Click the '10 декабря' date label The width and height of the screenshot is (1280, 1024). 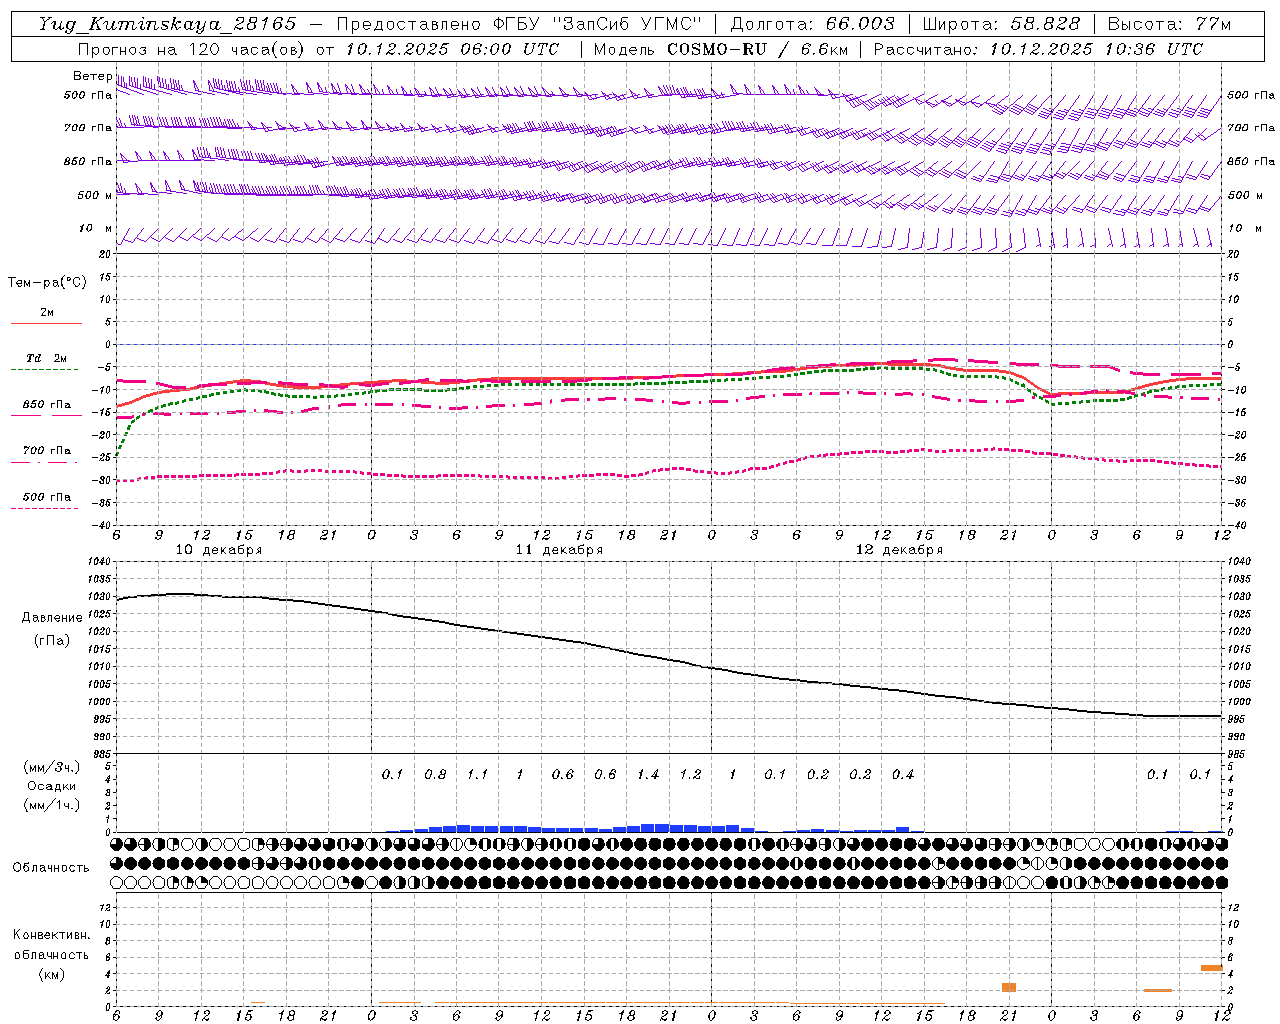pyautogui.click(x=219, y=550)
